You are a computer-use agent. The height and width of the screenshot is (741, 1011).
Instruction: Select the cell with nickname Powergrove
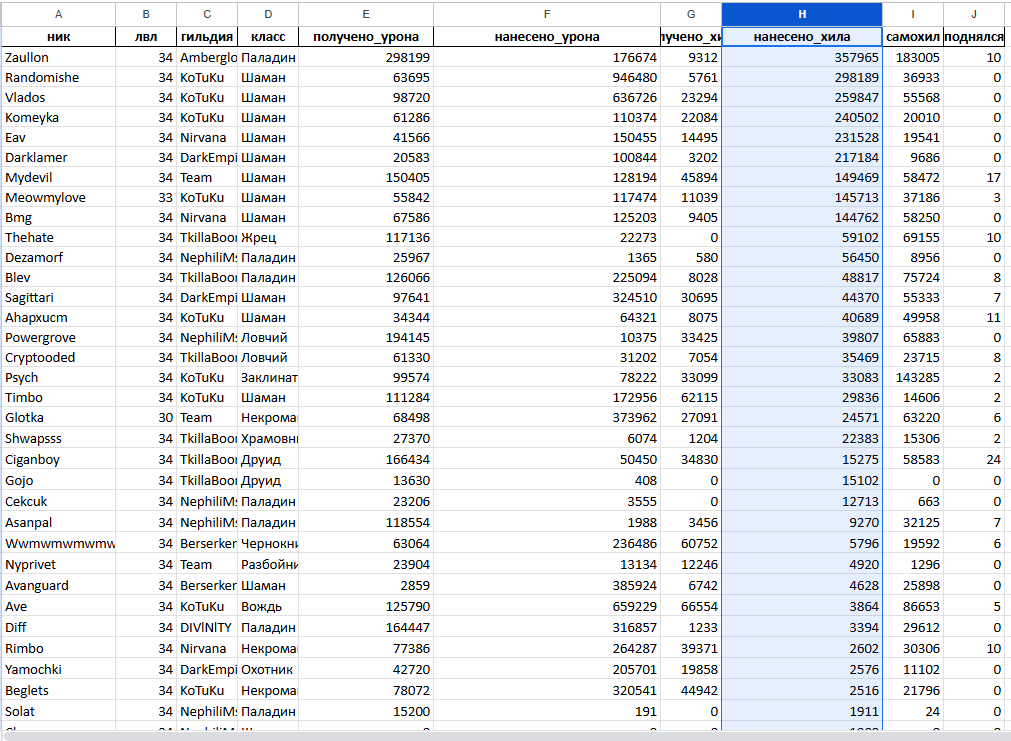coord(58,337)
